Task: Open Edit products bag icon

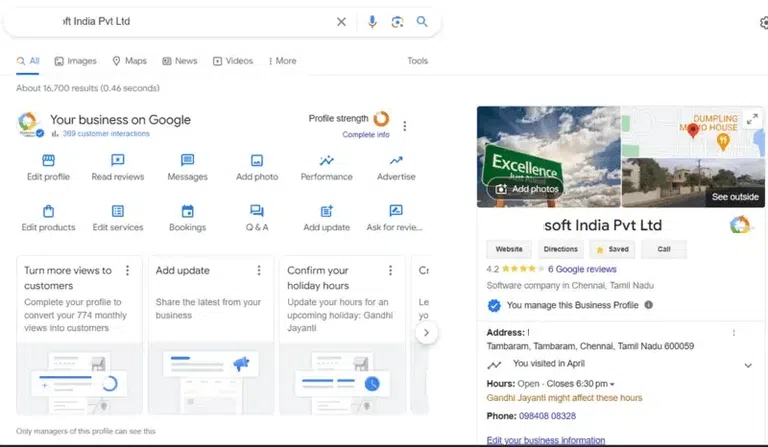Action: coord(48,211)
